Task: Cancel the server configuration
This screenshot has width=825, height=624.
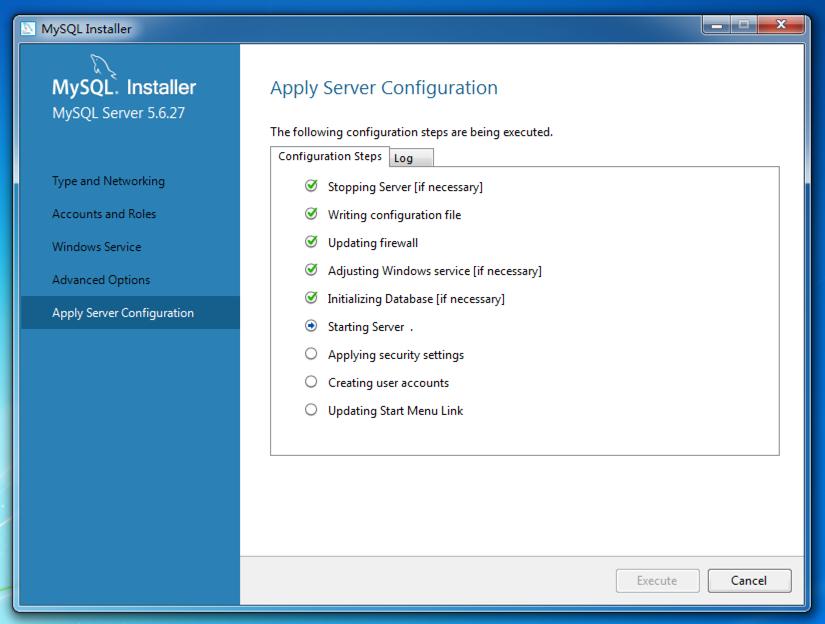Action: click(749, 581)
